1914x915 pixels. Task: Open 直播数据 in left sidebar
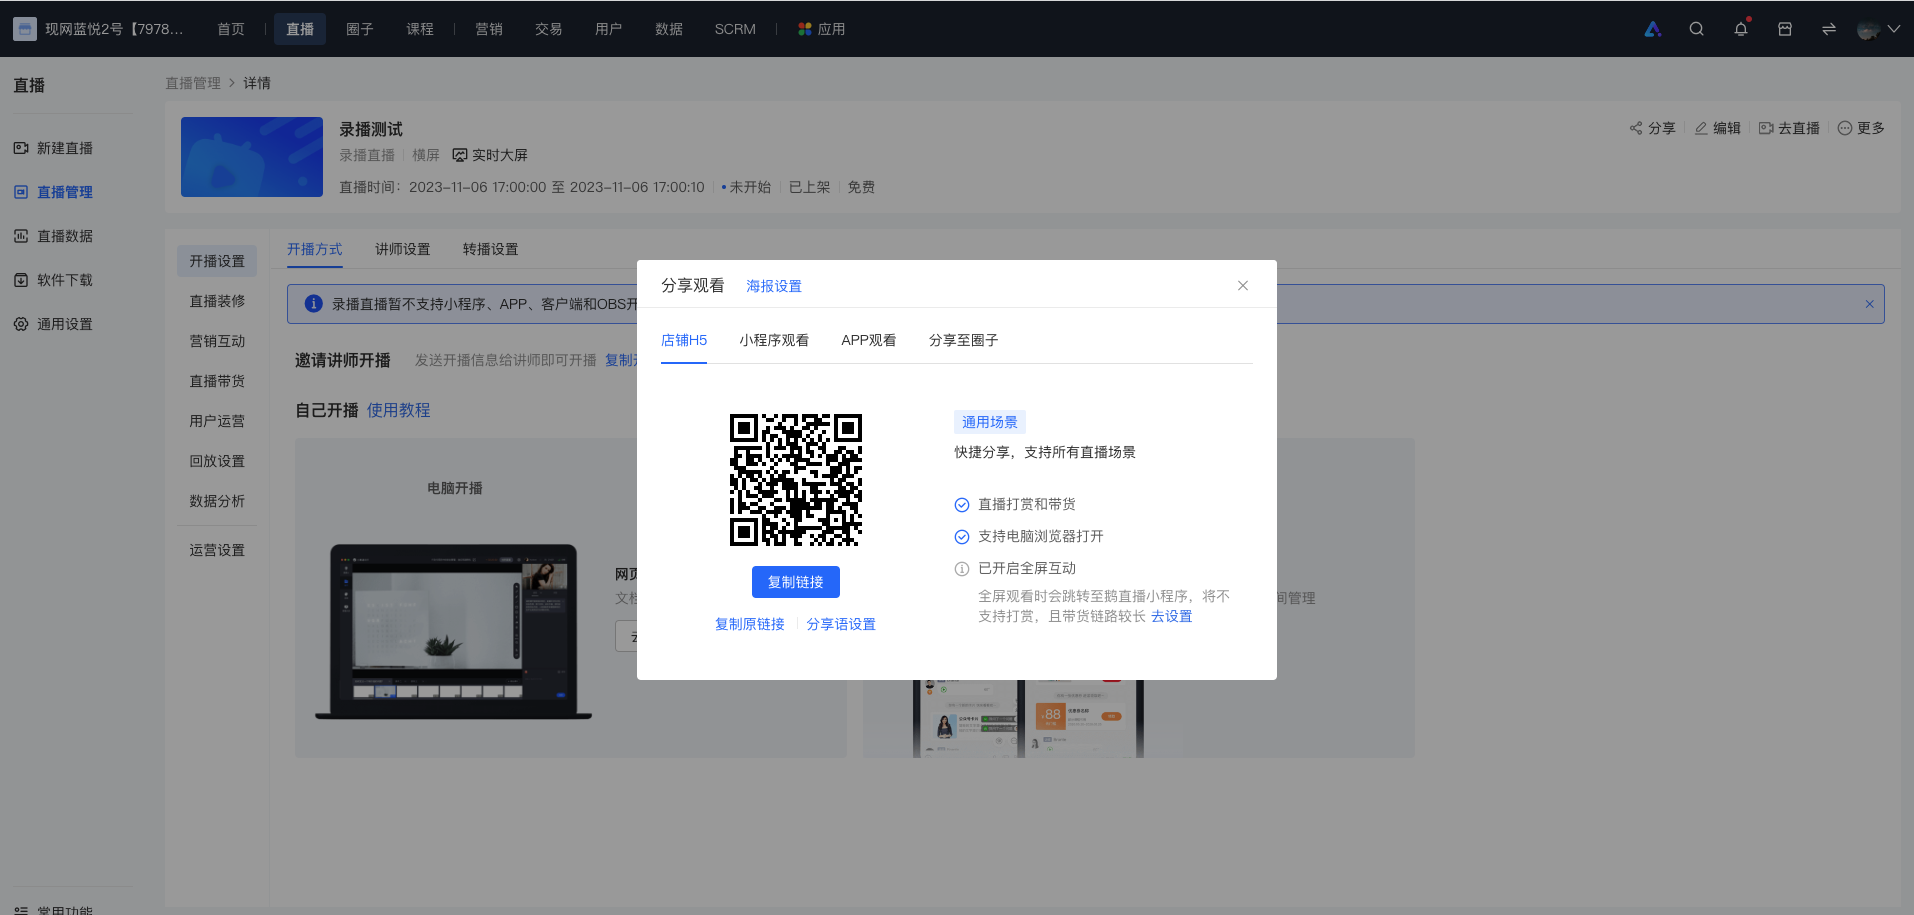[53, 236]
